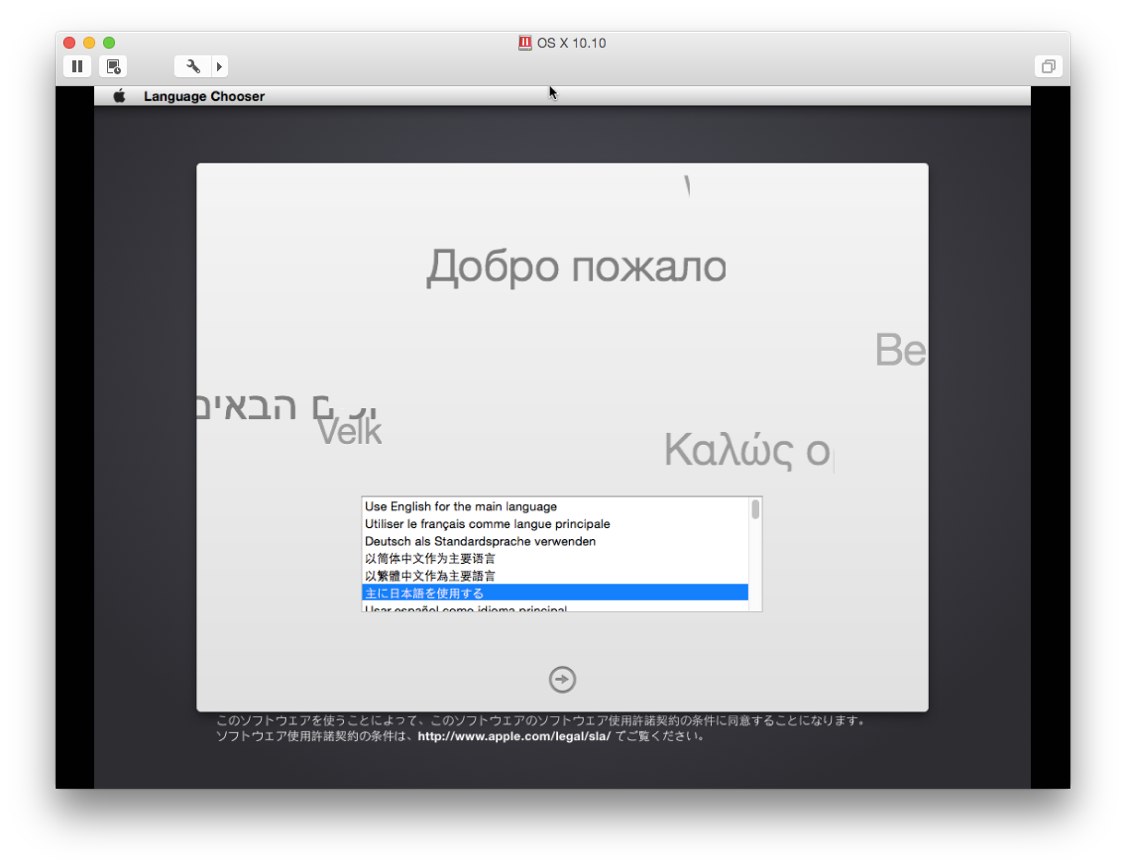Image resolution: width=1126 pixels, height=868 pixels.
Task: Expand the toolbar arrow next to wrench
Action: point(219,66)
